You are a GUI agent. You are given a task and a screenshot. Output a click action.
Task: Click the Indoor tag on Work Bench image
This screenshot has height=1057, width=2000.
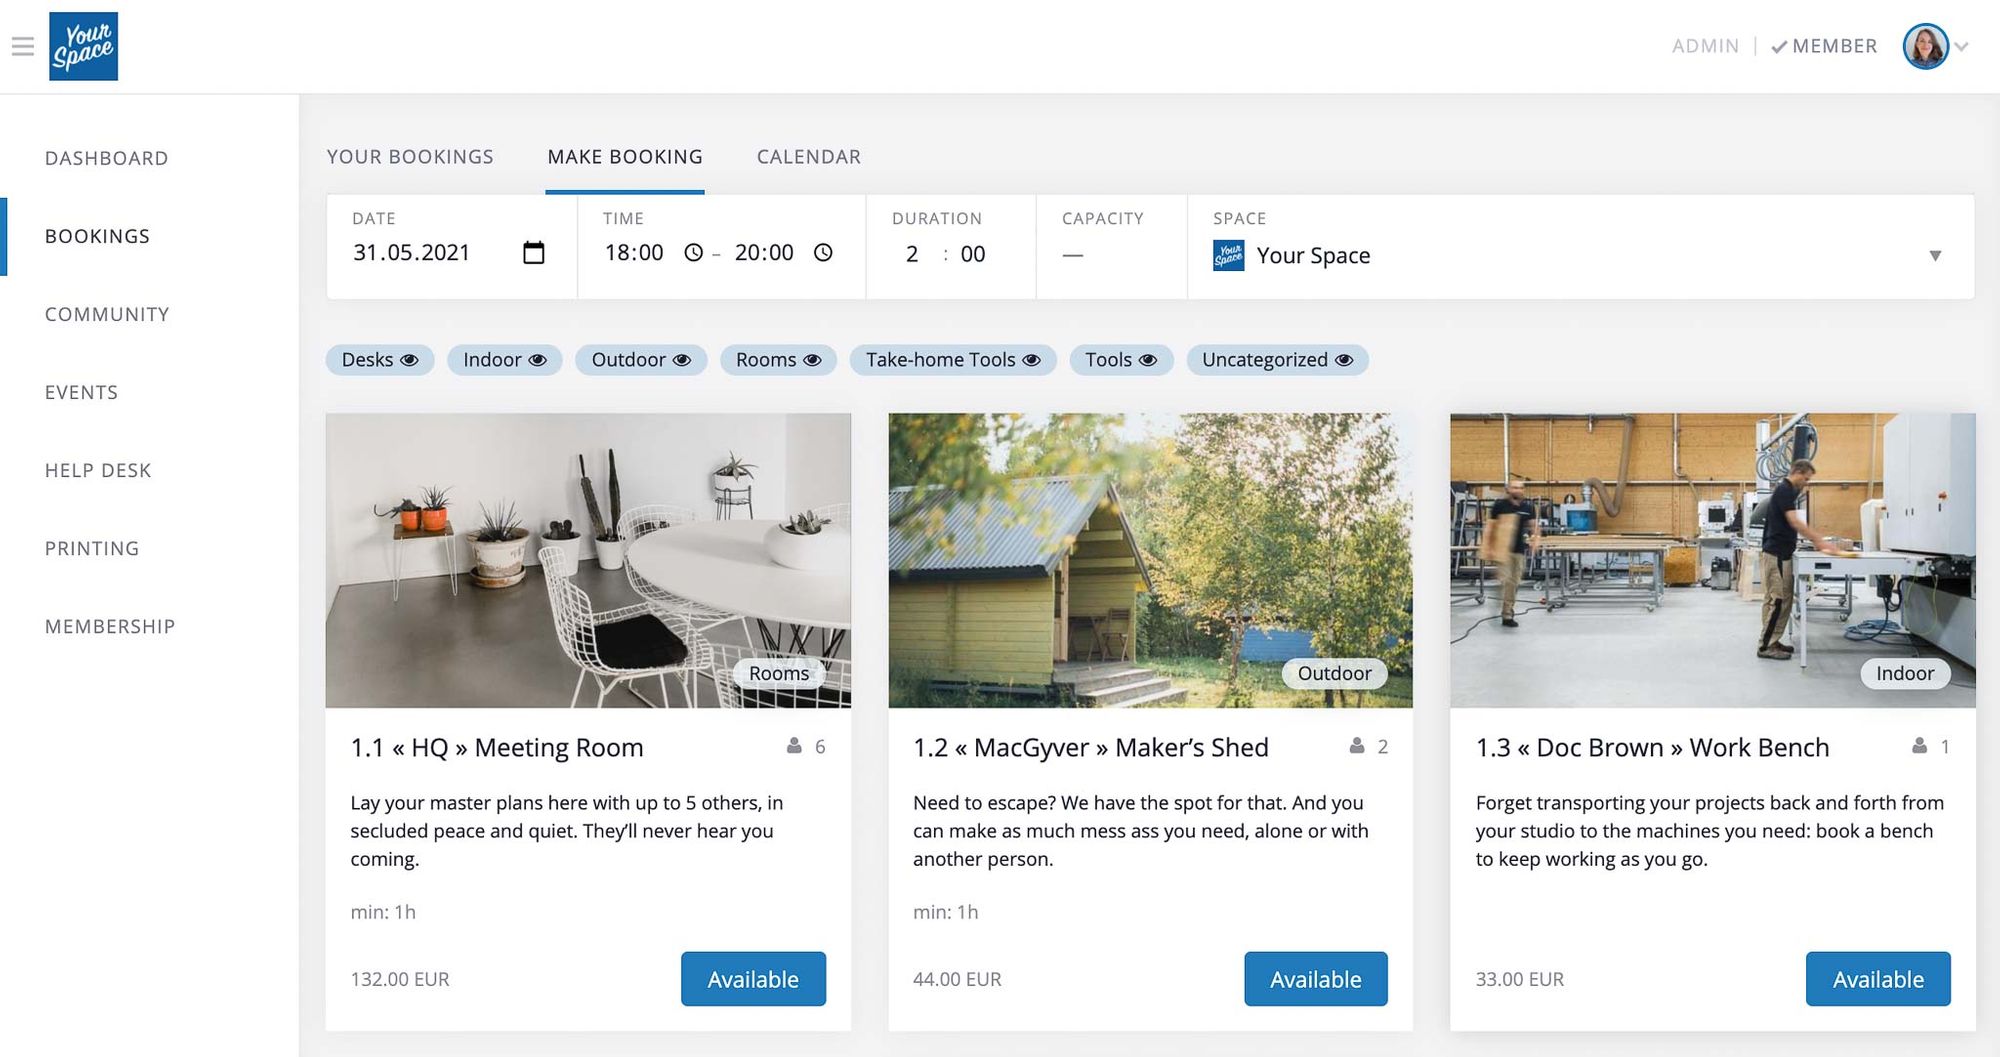[1905, 673]
